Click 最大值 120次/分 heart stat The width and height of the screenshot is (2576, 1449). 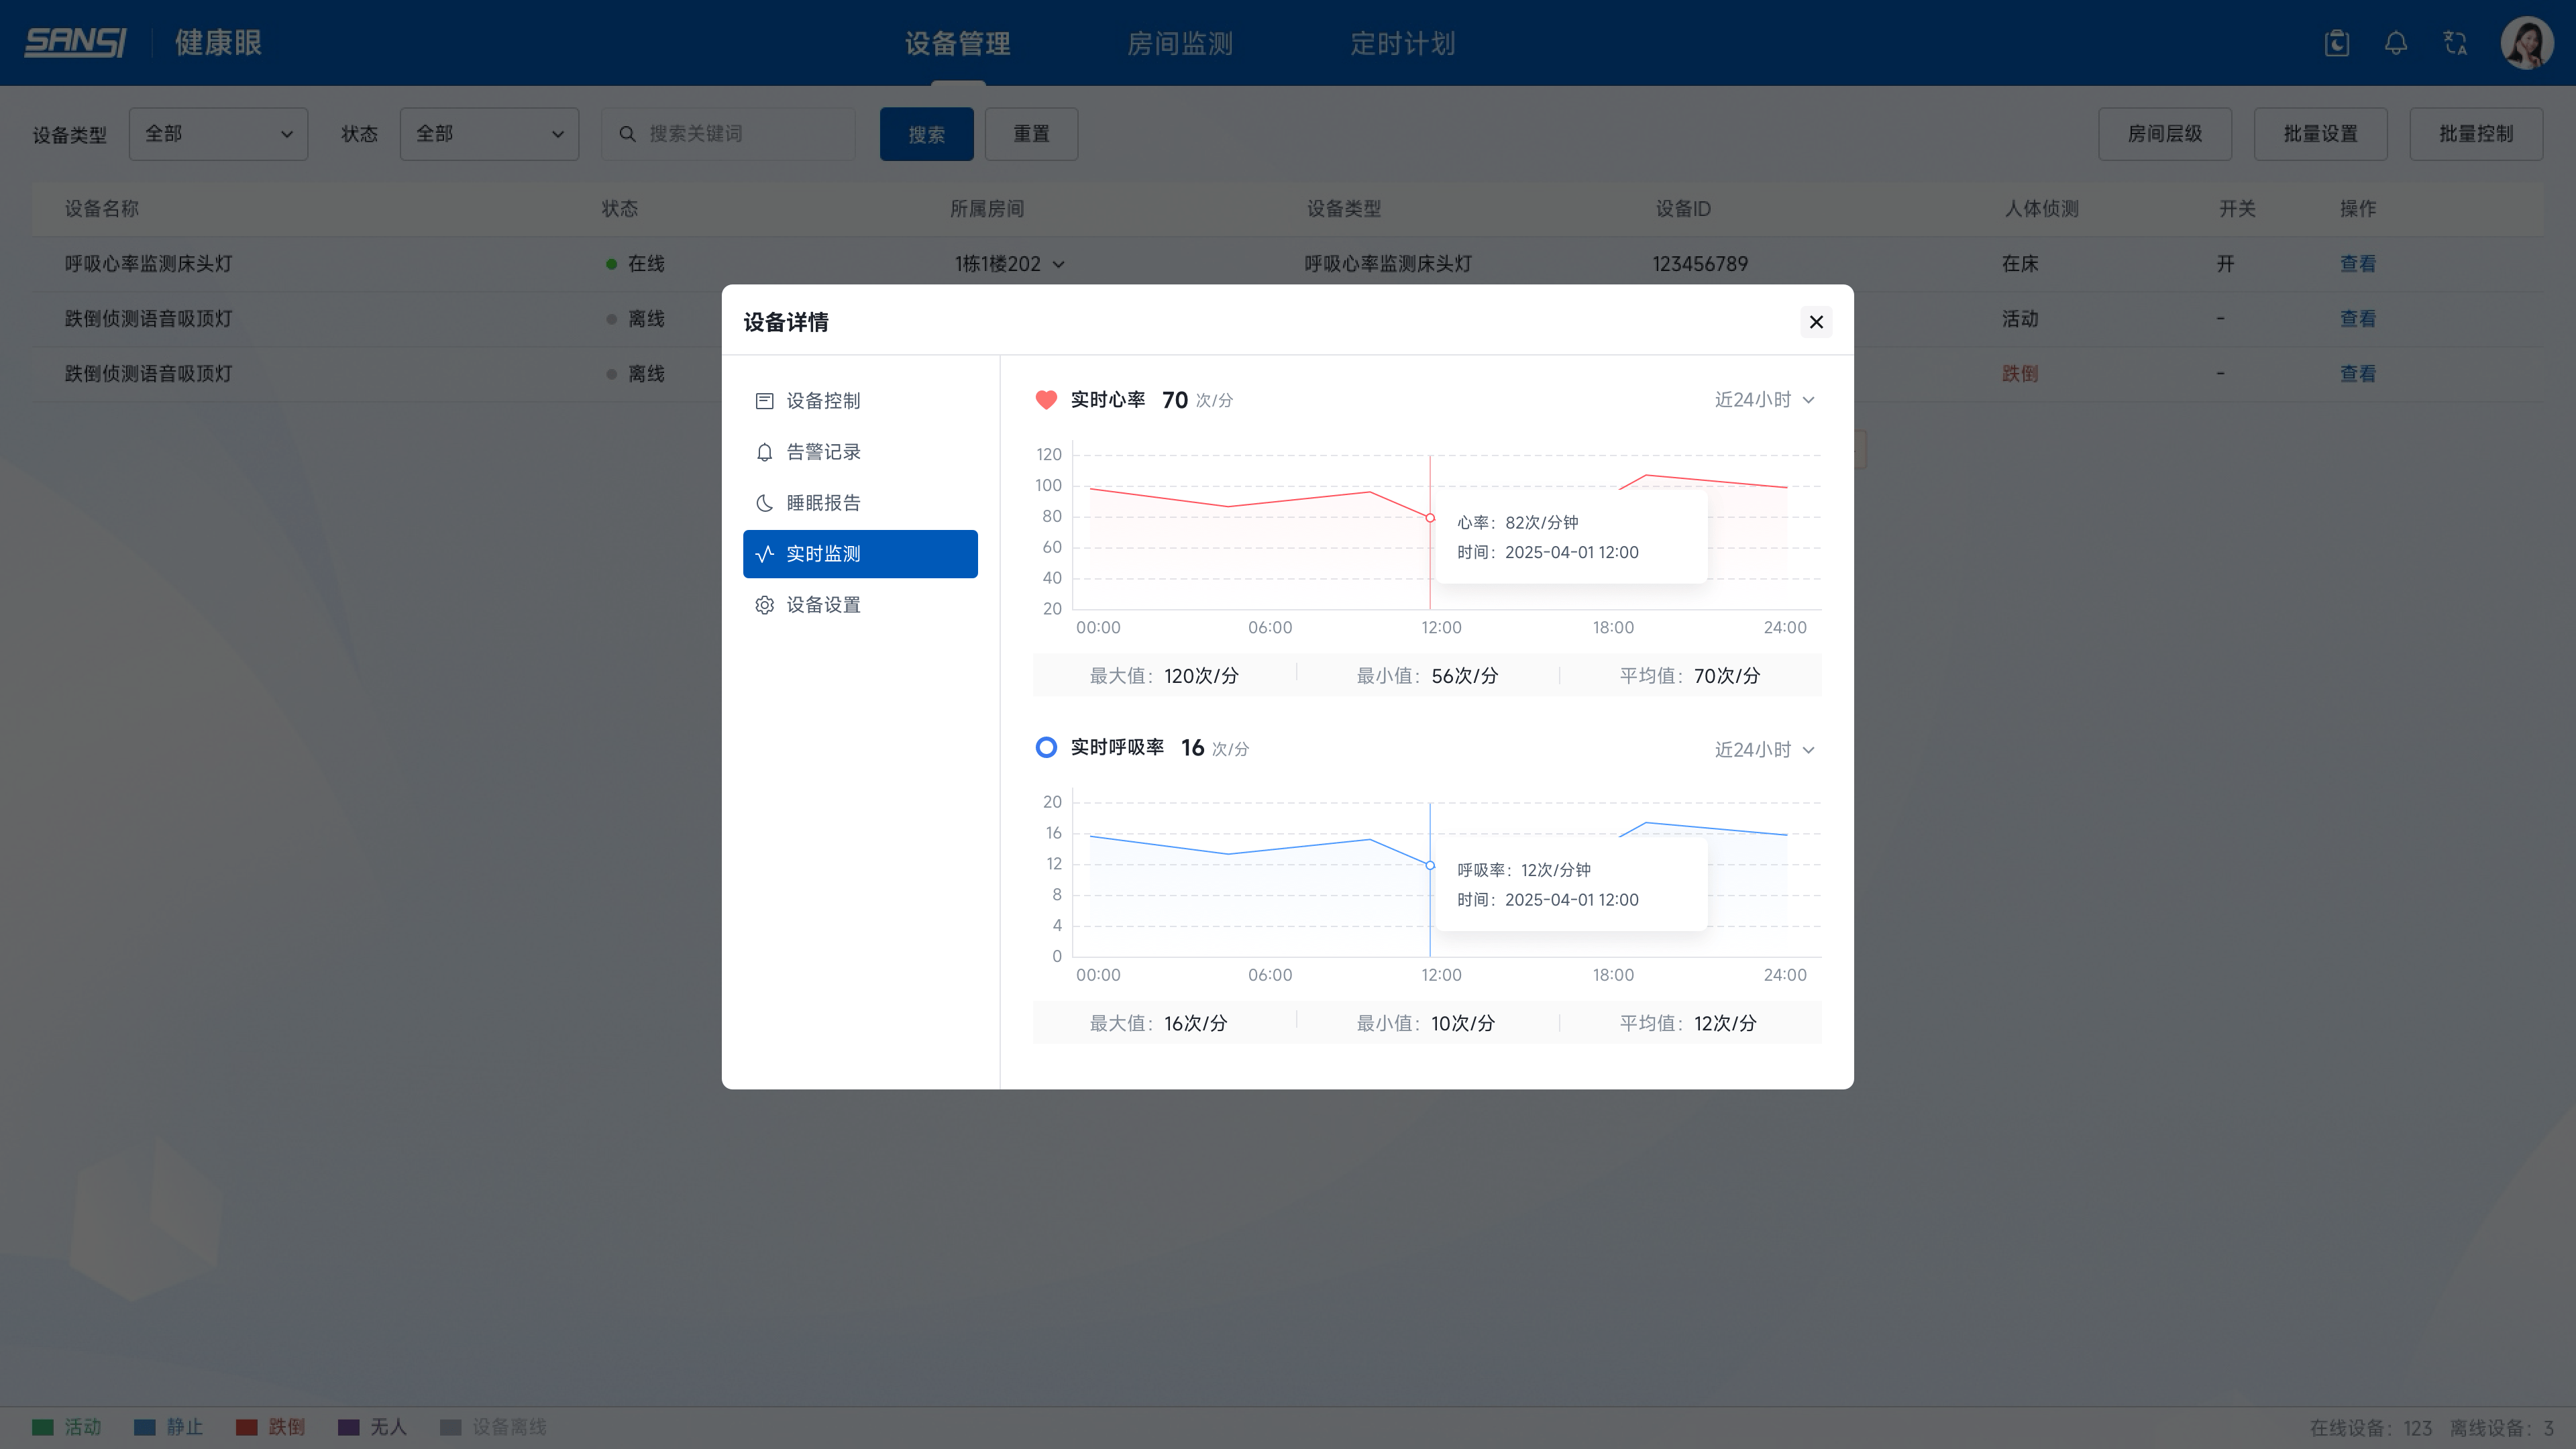[1164, 676]
